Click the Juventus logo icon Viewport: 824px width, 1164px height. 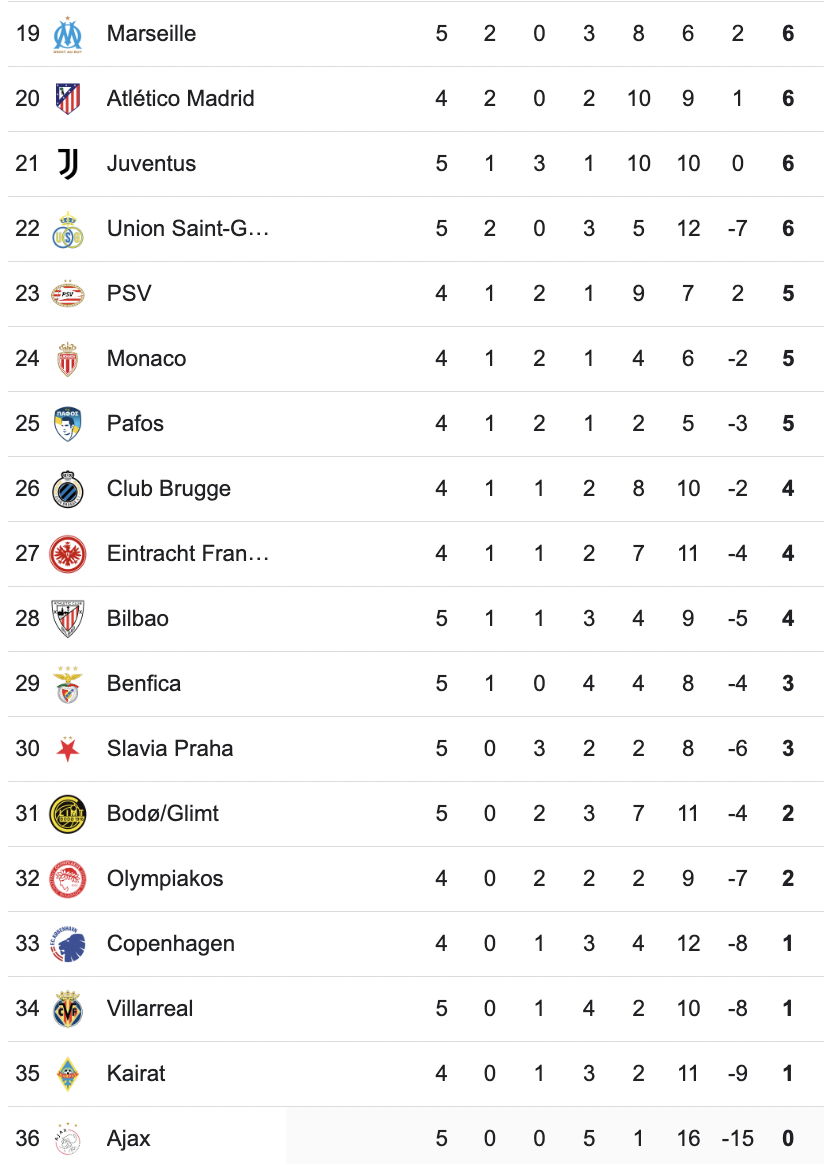tap(68, 164)
